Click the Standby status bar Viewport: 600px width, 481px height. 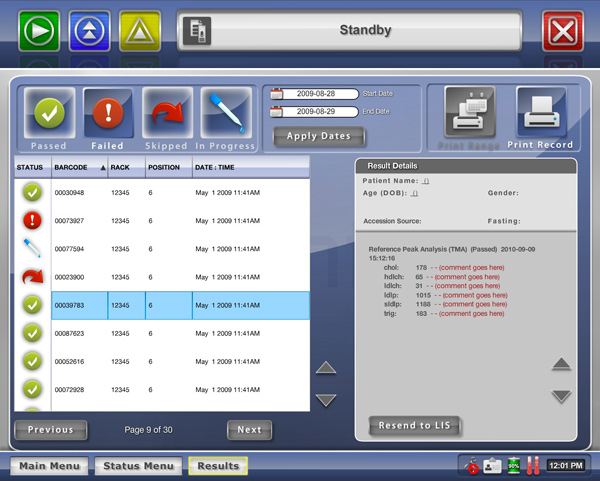(x=349, y=31)
